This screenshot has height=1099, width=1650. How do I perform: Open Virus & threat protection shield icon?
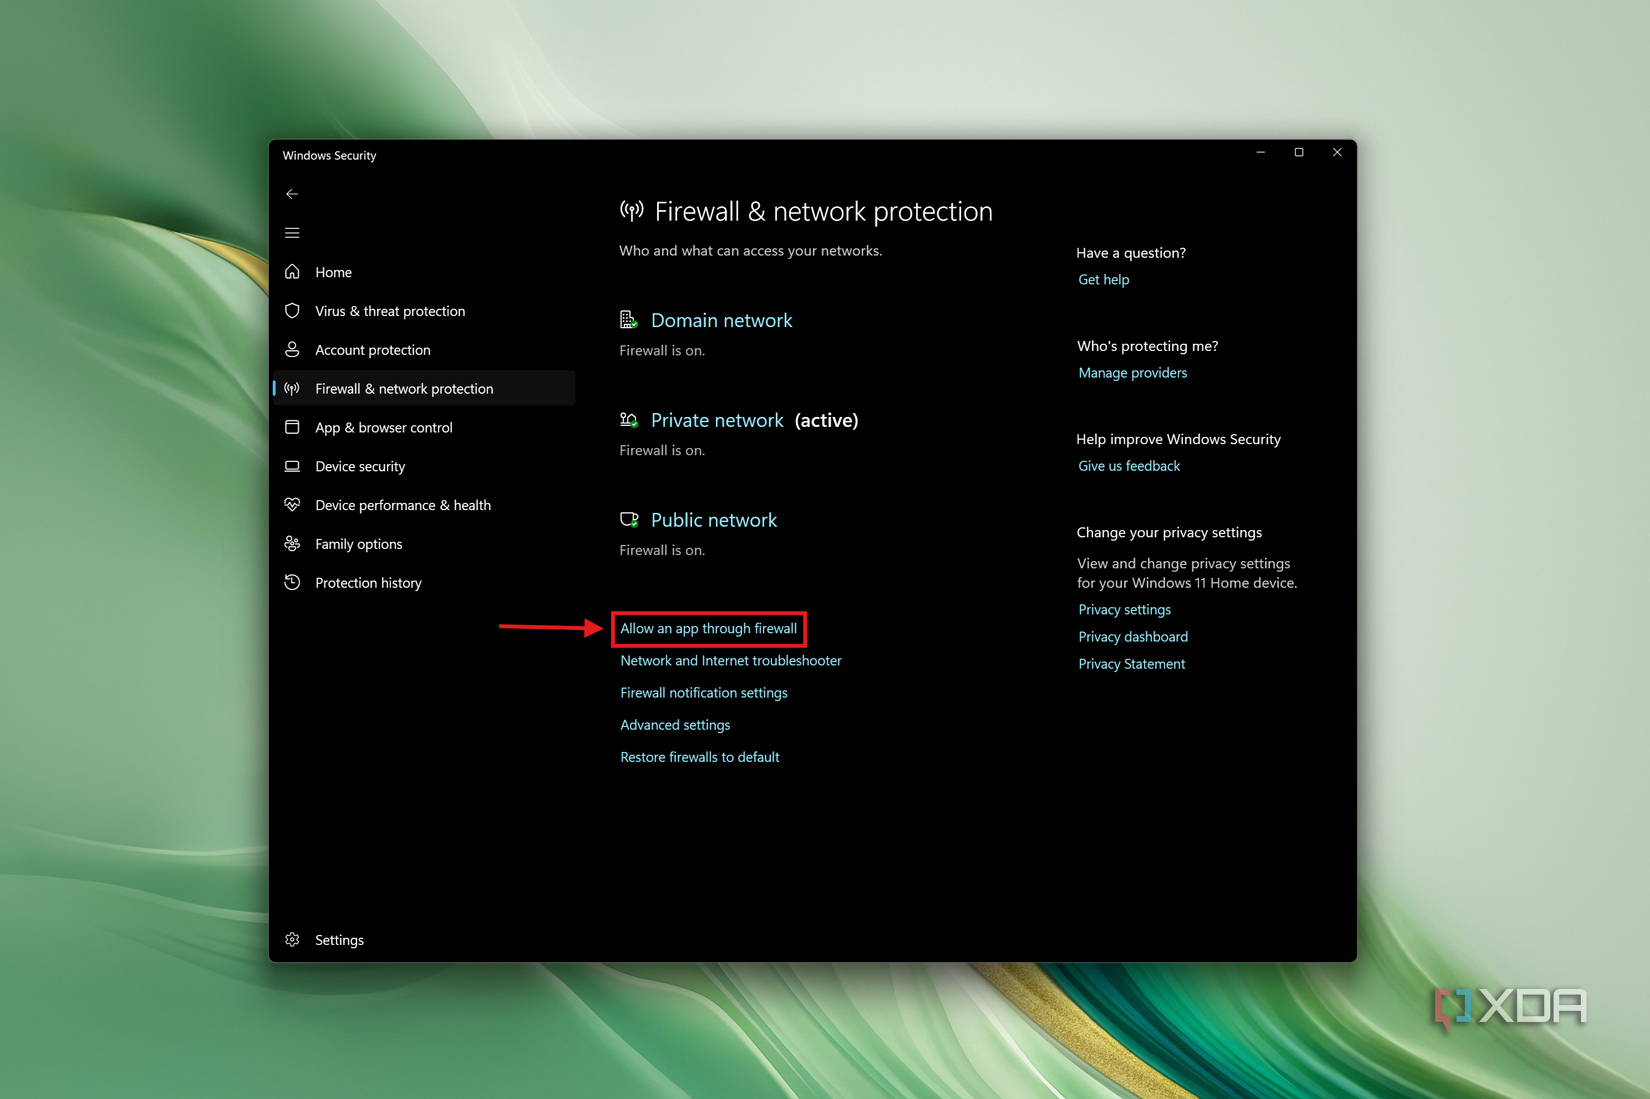click(292, 311)
